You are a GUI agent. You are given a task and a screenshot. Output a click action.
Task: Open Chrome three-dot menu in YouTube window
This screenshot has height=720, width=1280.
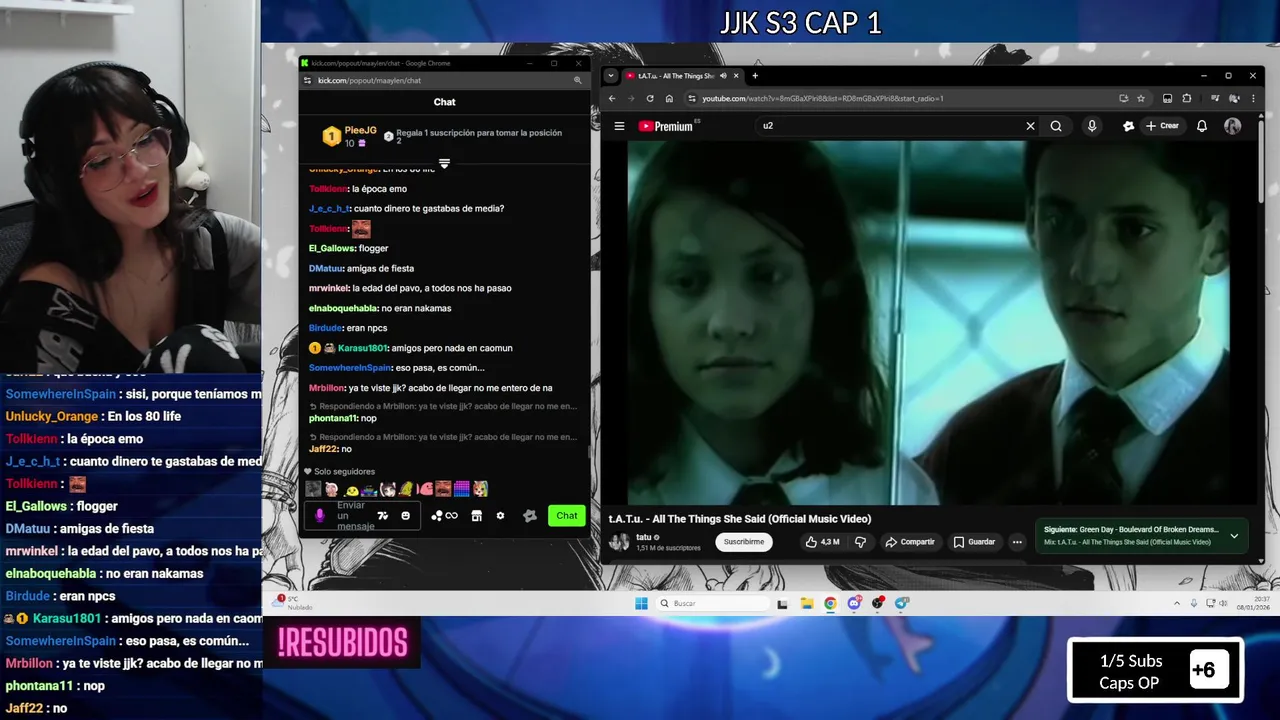tap(1253, 98)
